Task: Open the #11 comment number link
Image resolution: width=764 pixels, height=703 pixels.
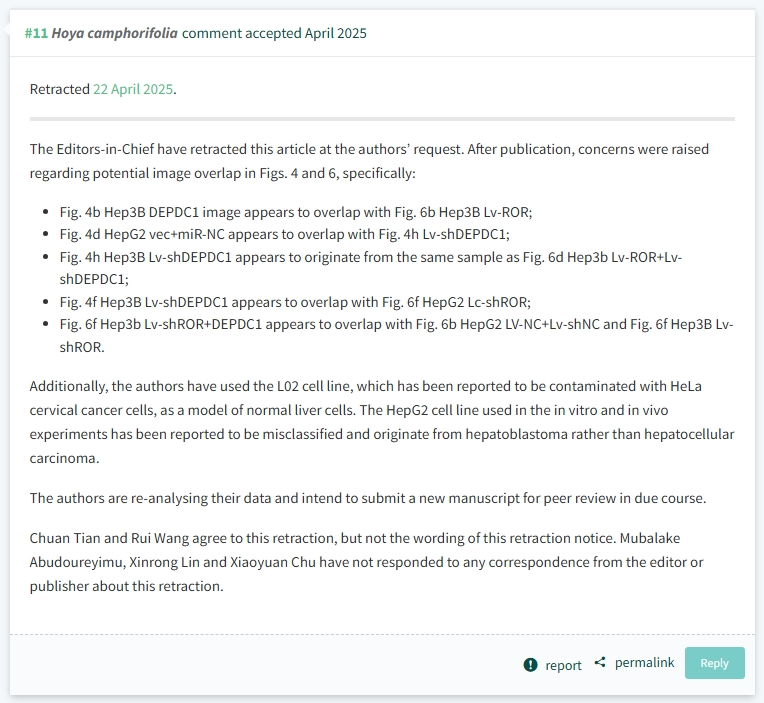Action: (37, 33)
